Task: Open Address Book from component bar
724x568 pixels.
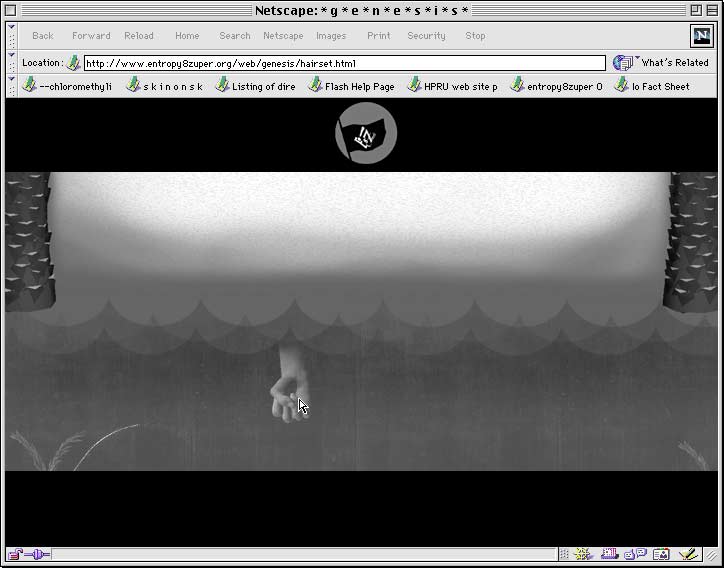Action: [661, 554]
